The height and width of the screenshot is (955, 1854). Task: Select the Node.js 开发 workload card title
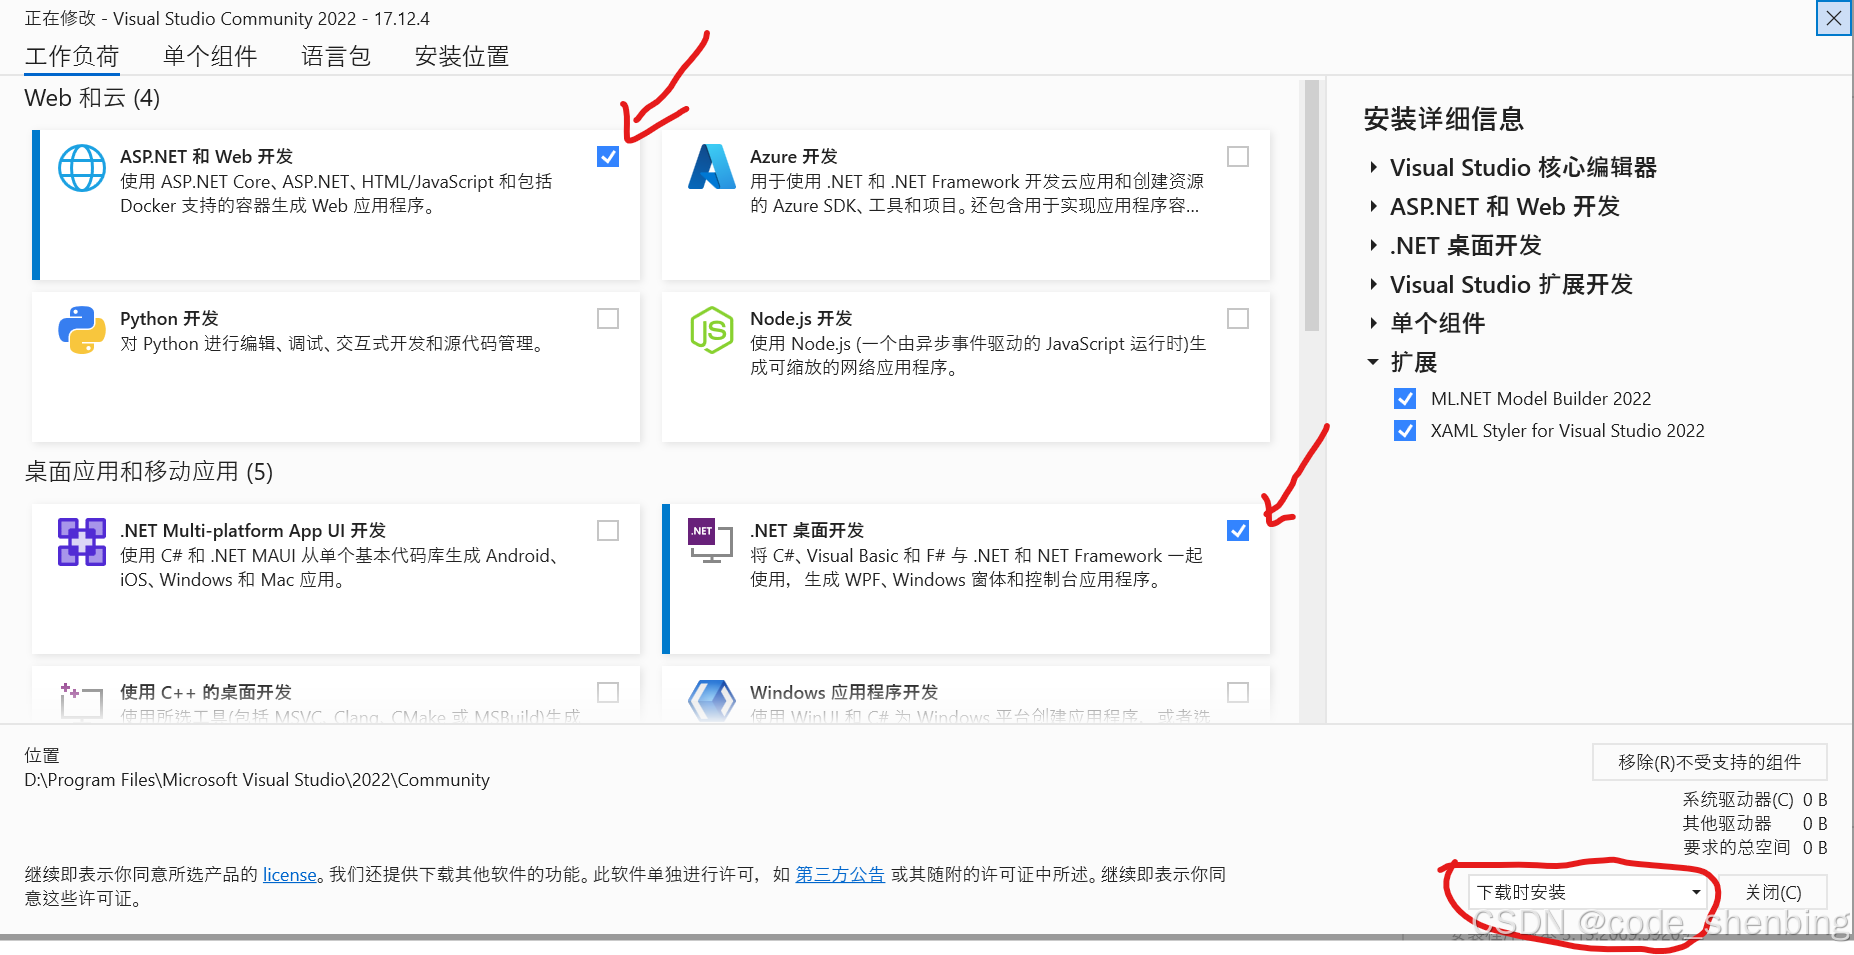801,319
